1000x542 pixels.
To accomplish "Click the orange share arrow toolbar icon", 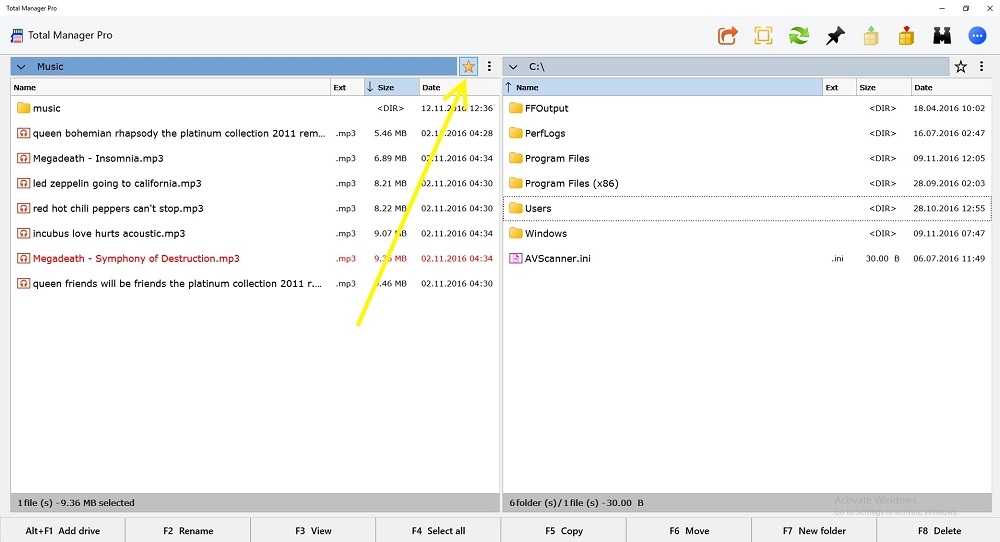I will point(727,36).
